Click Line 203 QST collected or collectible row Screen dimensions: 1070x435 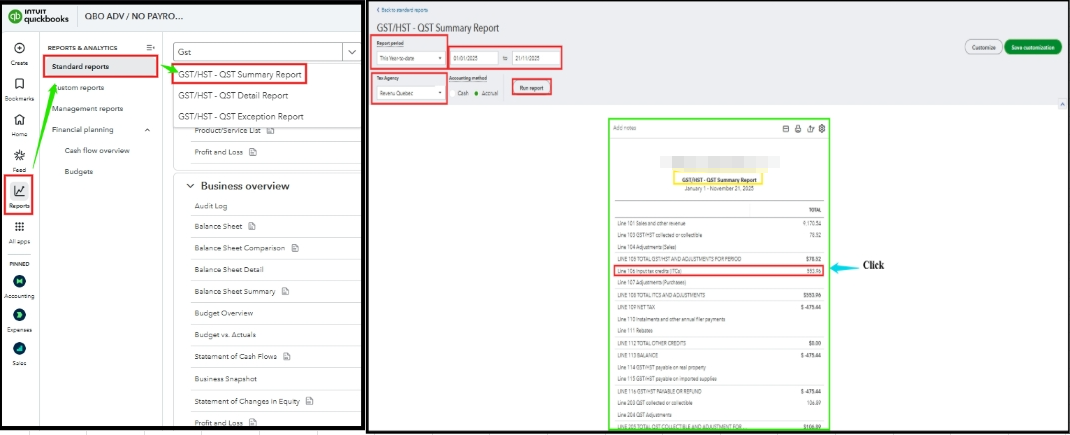pyautogui.click(x=719, y=403)
